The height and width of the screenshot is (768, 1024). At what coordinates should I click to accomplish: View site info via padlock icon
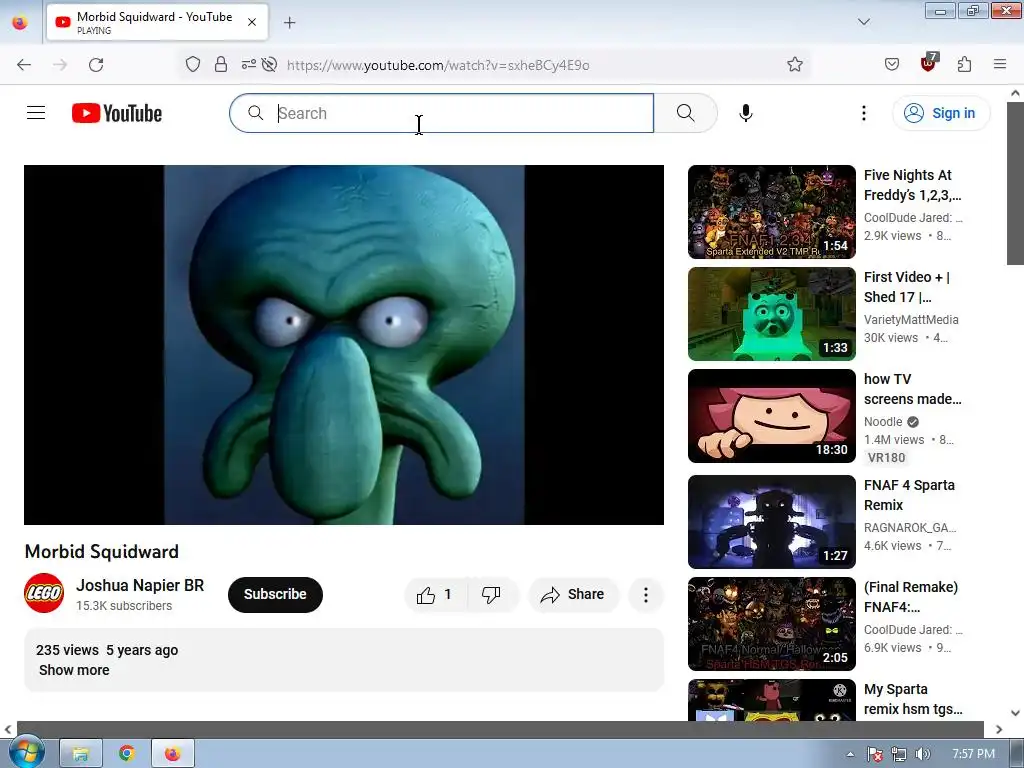(221, 64)
